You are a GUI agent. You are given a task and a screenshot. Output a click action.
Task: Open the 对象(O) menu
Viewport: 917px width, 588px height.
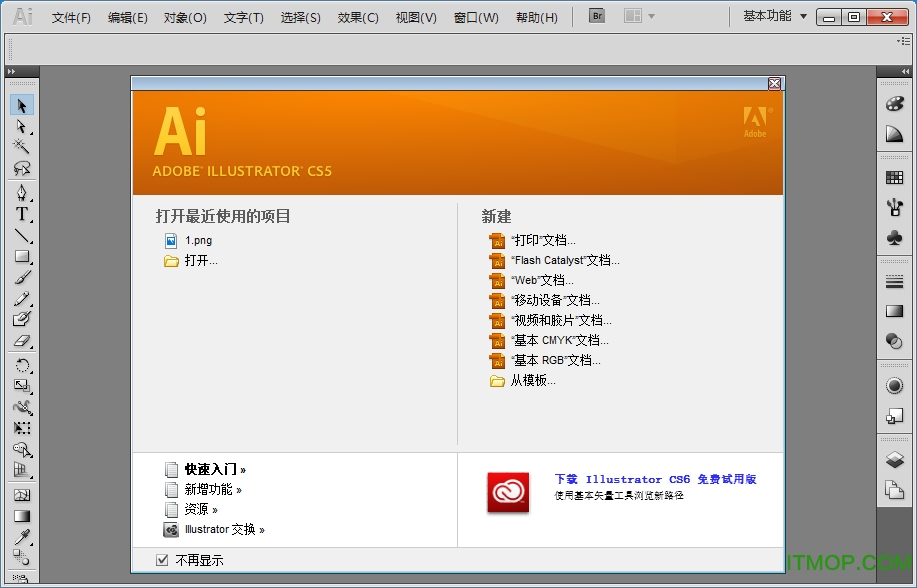[185, 18]
